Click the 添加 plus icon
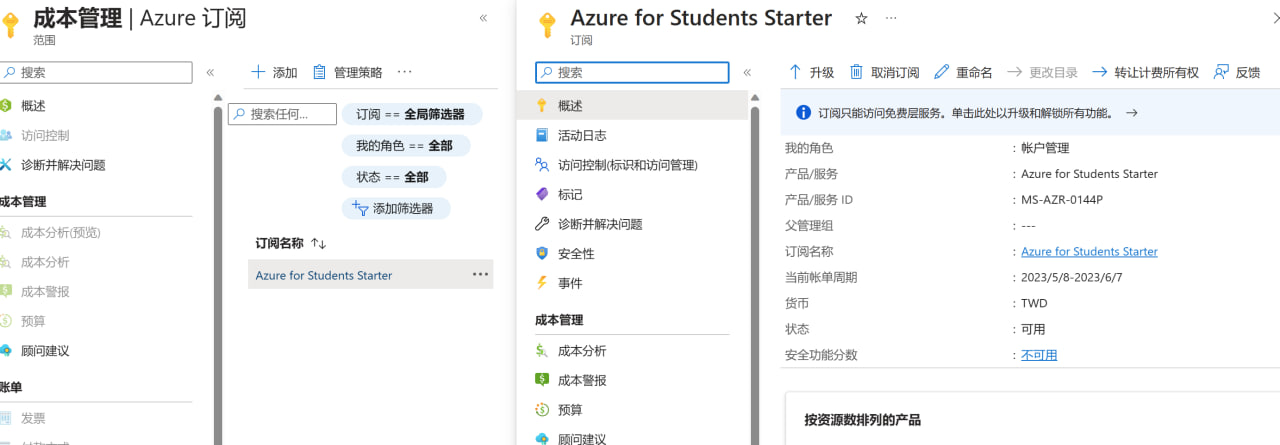This screenshot has height=445, width=1280. coord(258,72)
